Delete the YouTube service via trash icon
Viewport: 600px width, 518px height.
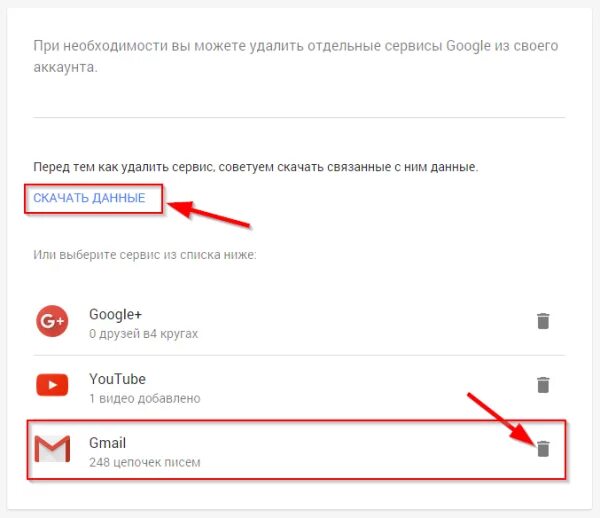[x=543, y=385]
